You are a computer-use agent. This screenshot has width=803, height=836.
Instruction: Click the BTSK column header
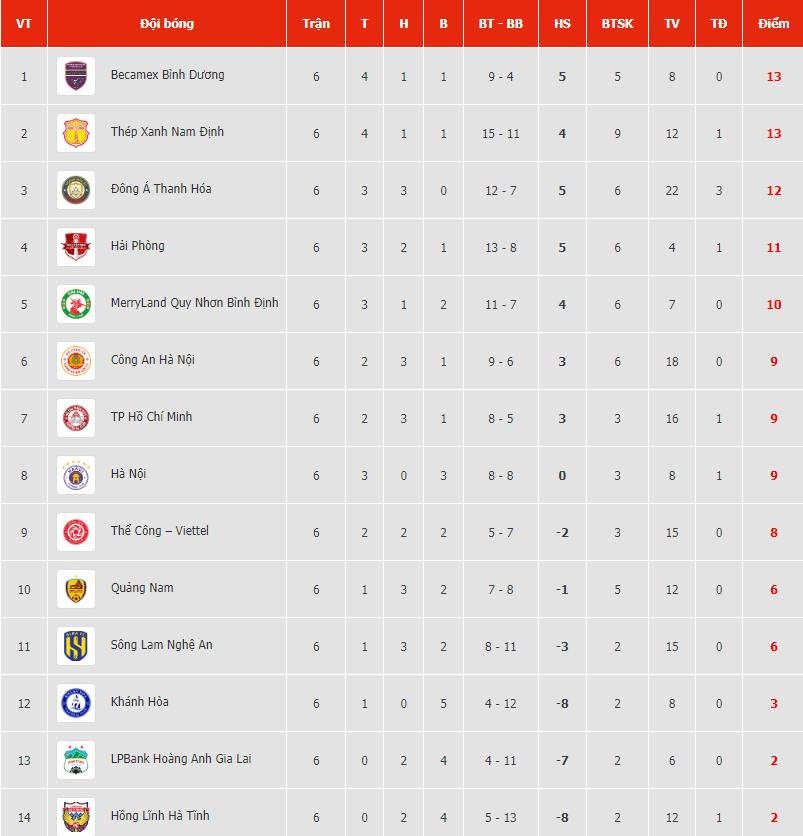pos(617,23)
